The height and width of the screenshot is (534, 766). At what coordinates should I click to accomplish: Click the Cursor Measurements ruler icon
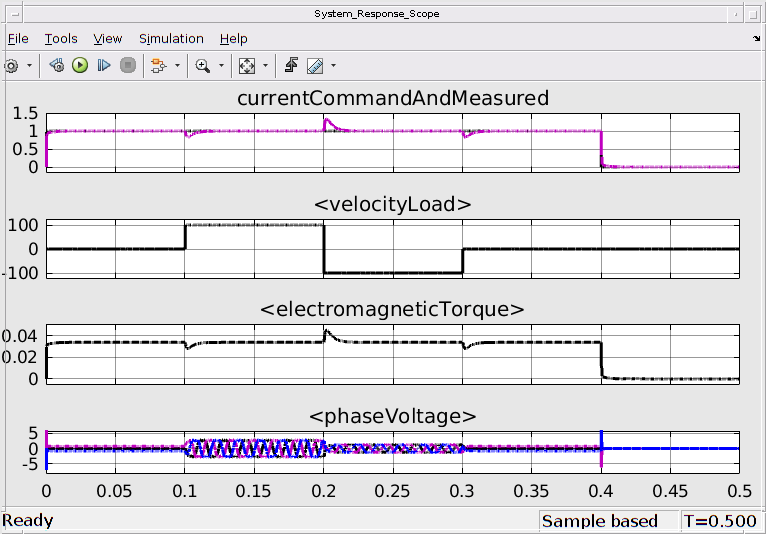(315, 65)
